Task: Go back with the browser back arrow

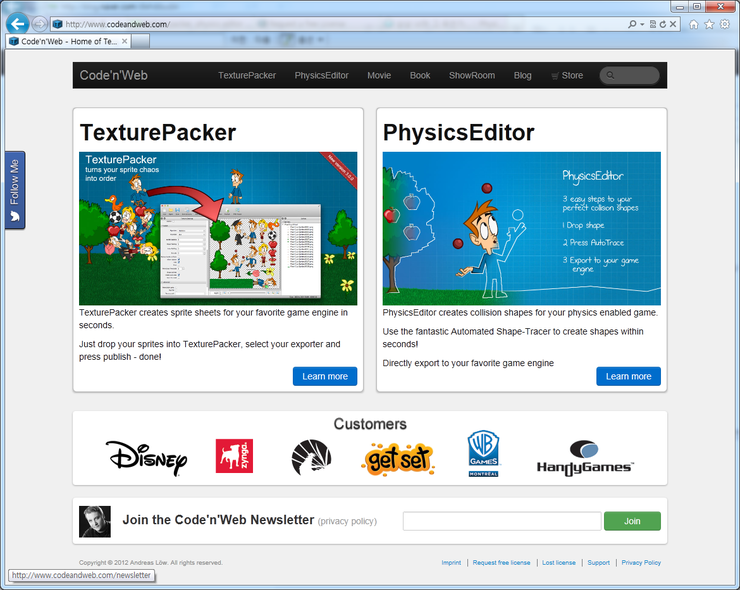Action: point(17,24)
